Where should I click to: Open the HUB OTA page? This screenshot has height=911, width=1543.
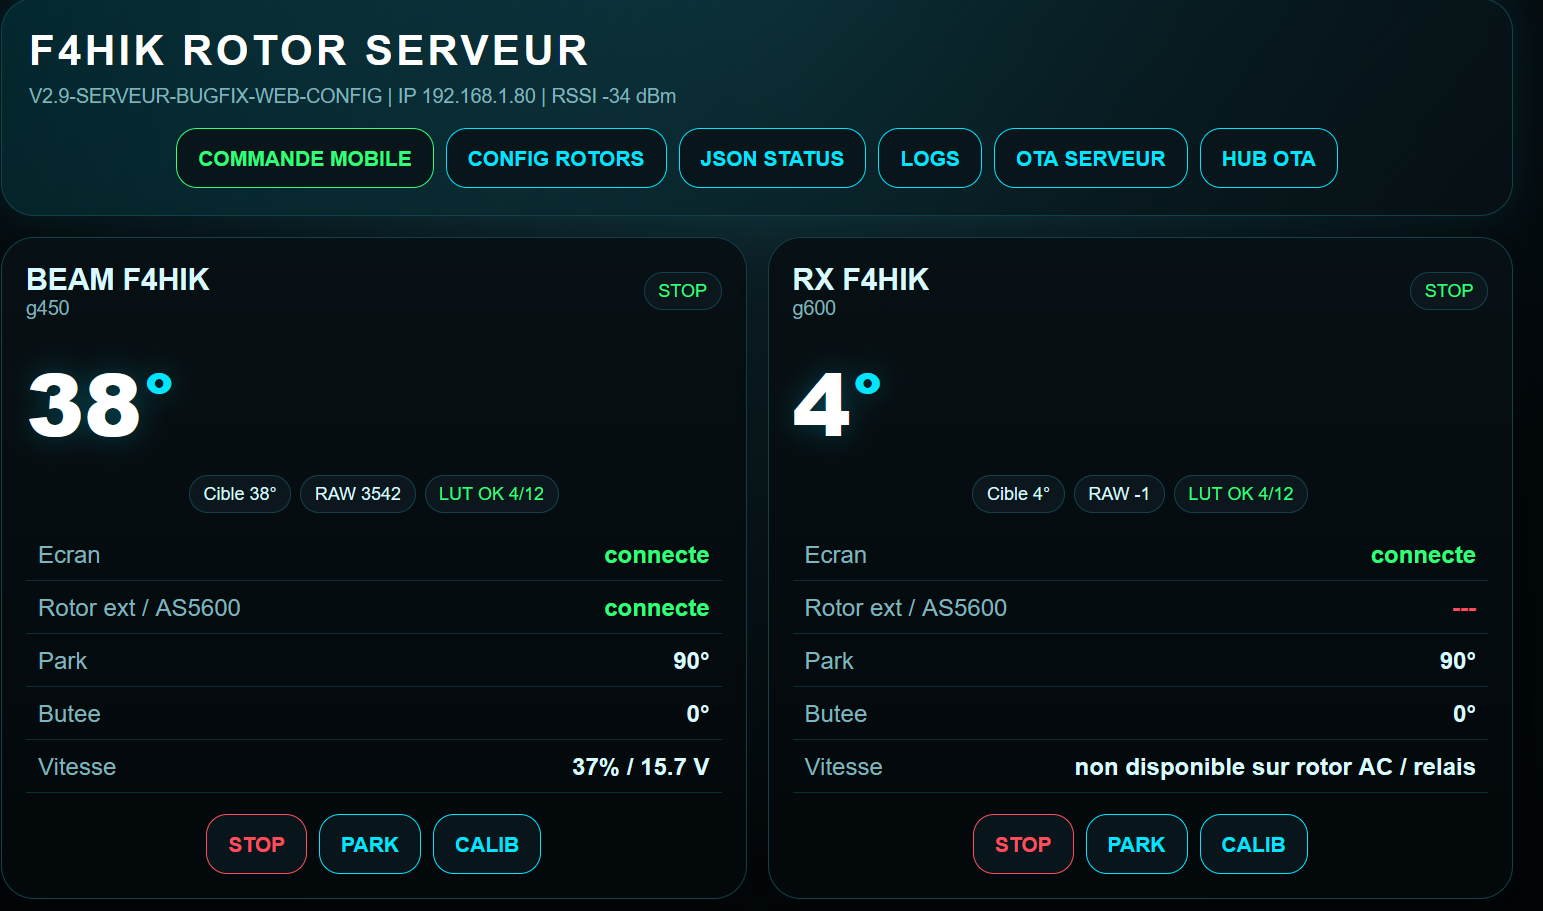coord(1269,158)
